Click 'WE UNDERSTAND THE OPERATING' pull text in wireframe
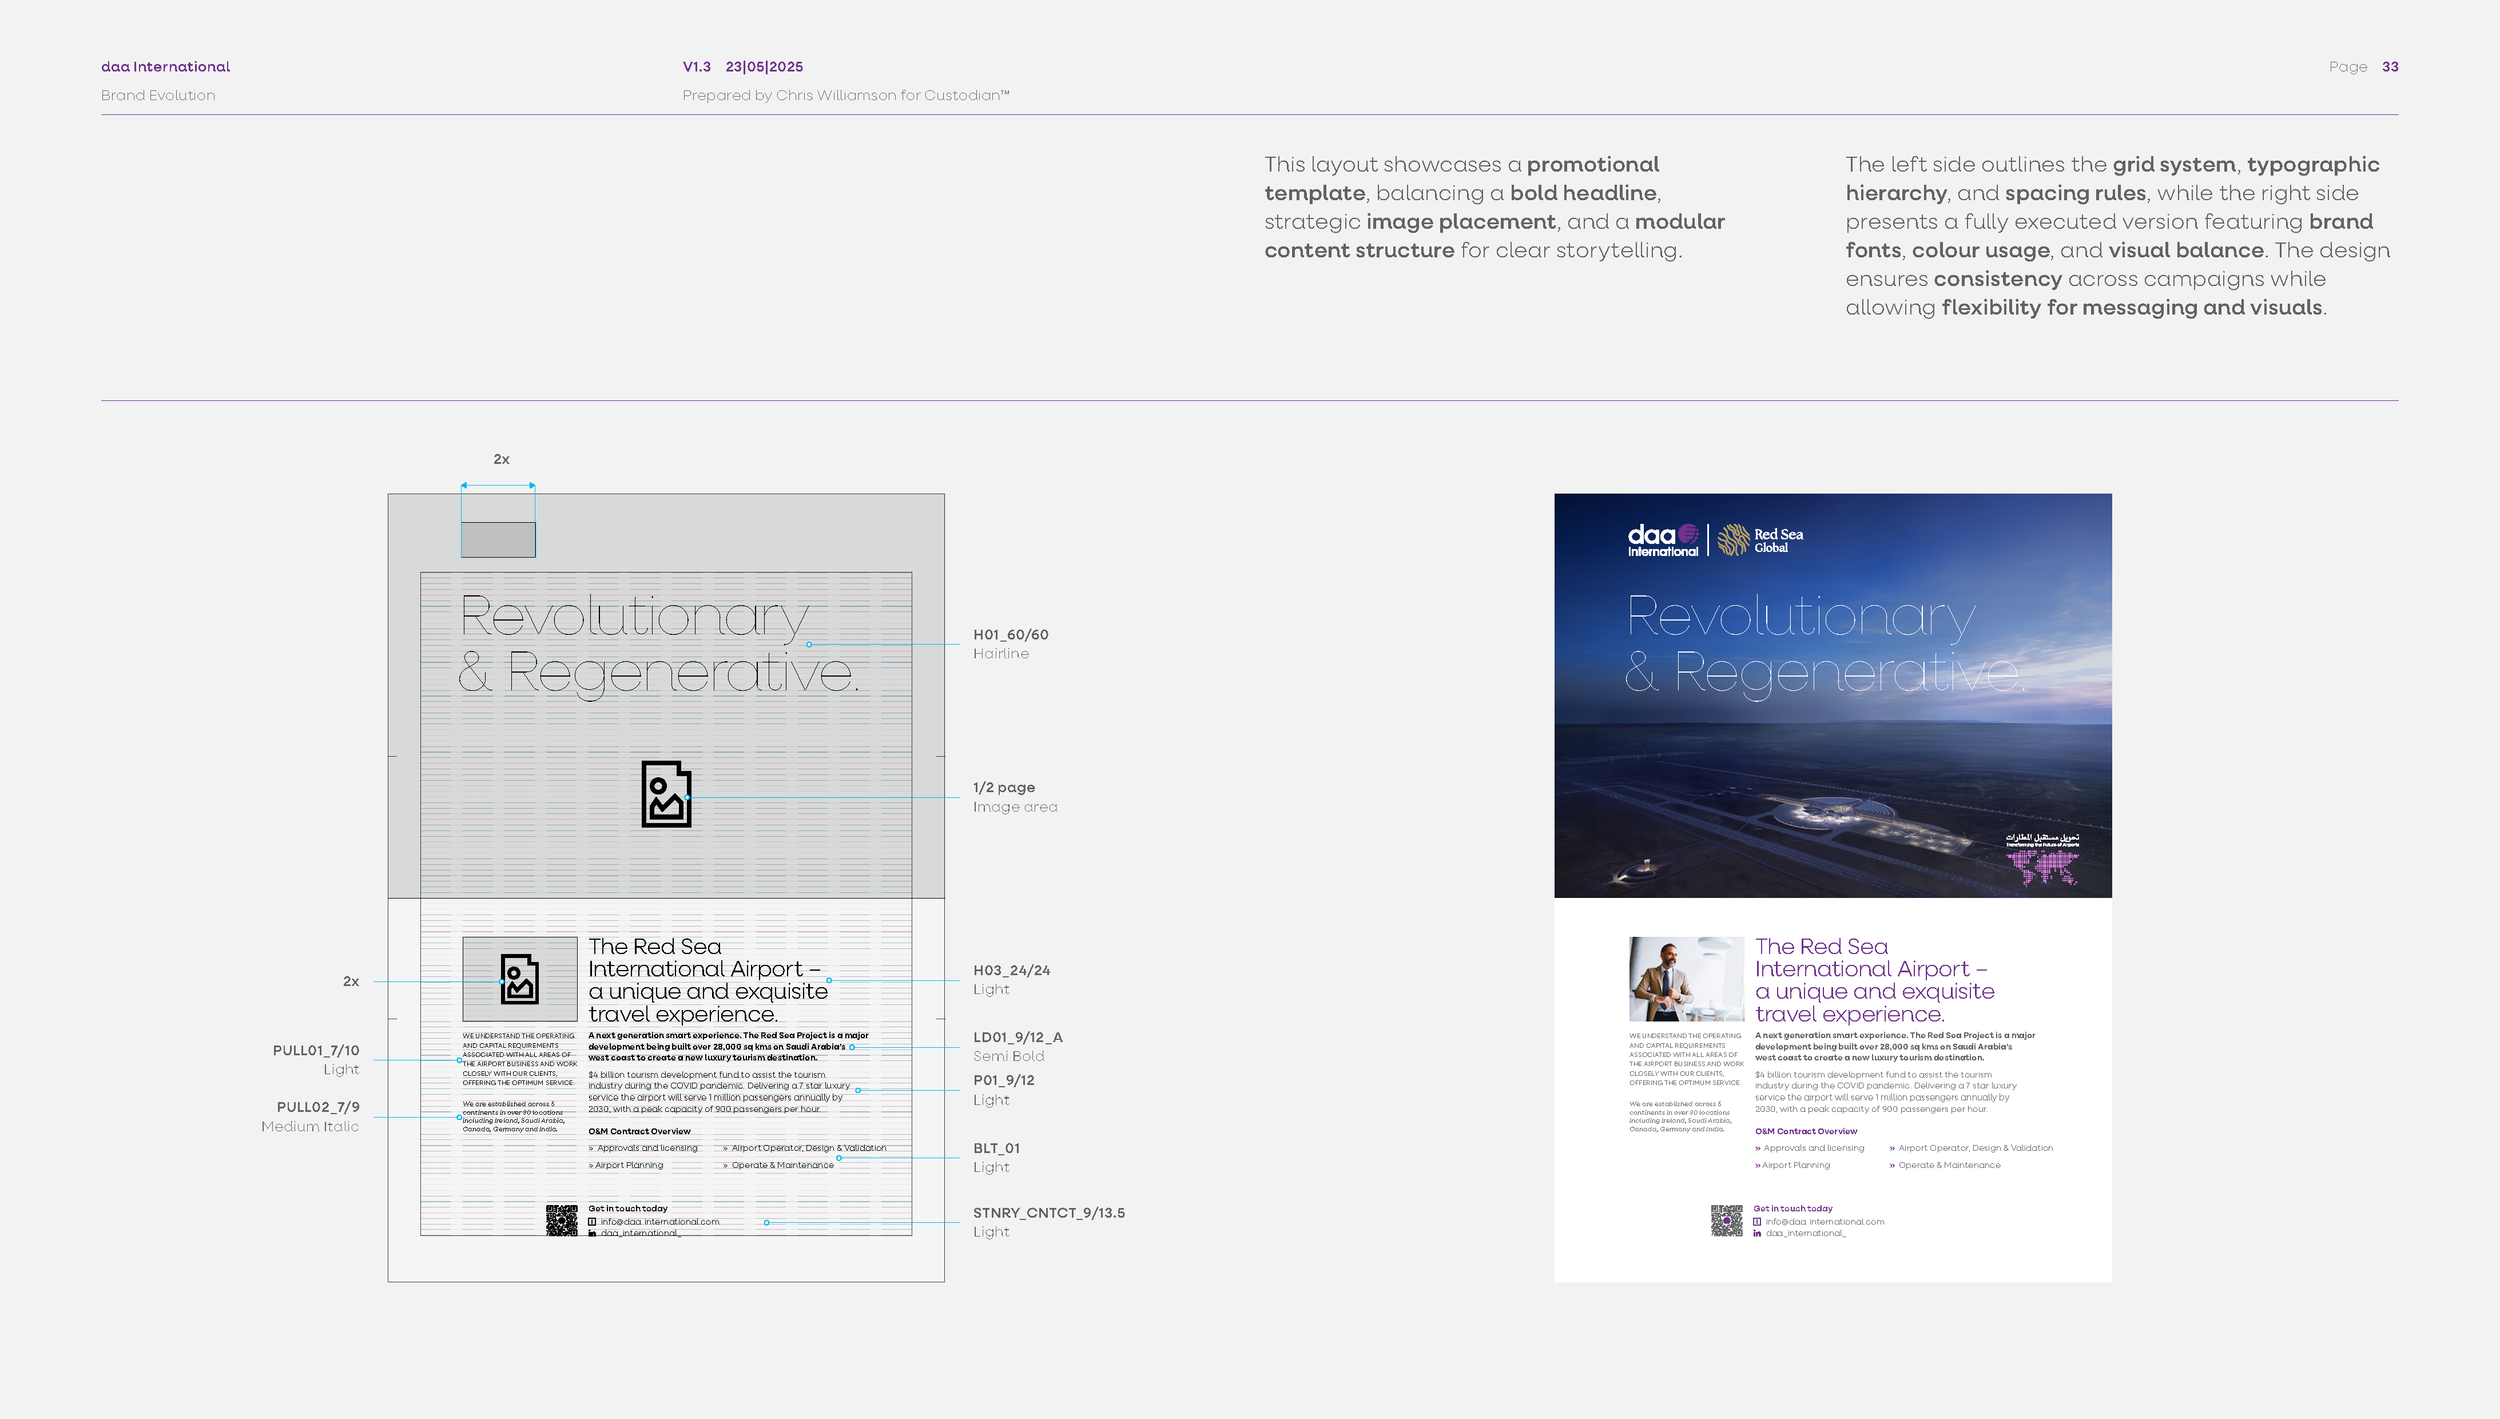This screenshot has height=1419, width=2500. coord(520,1060)
